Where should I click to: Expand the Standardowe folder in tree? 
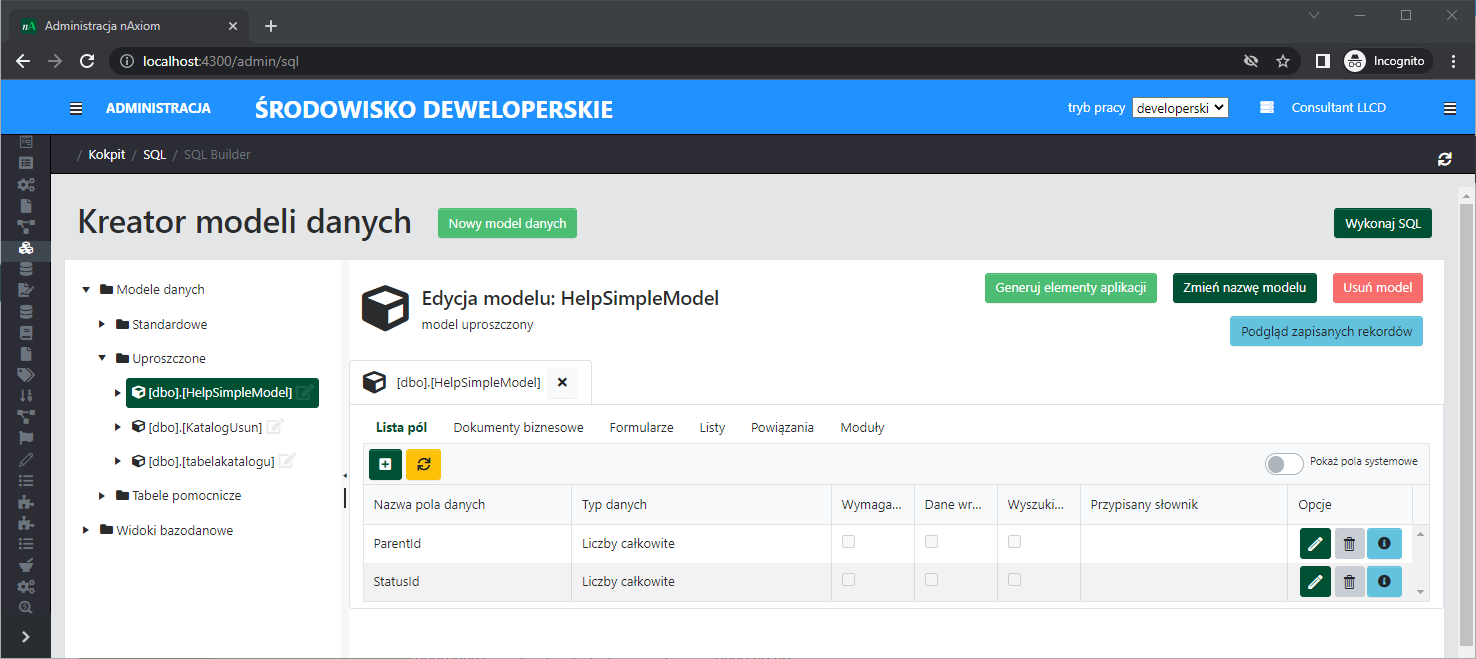coord(102,324)
